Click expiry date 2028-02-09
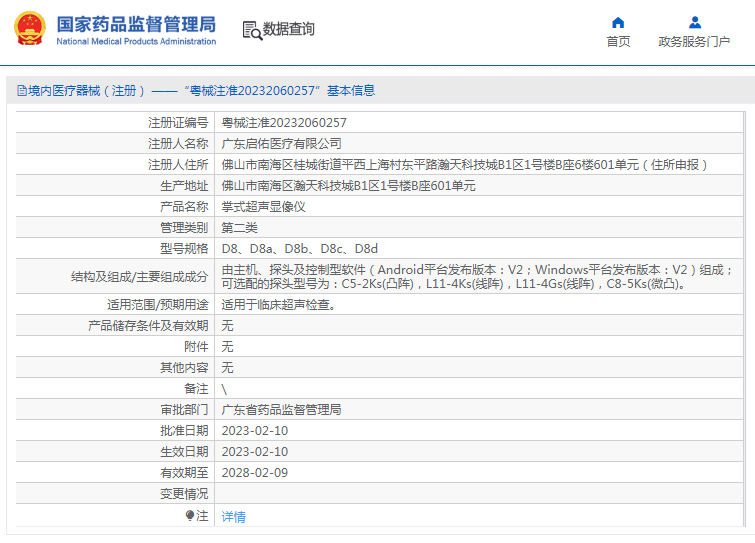This screenshot has width=755, height=543. [255, 473]
